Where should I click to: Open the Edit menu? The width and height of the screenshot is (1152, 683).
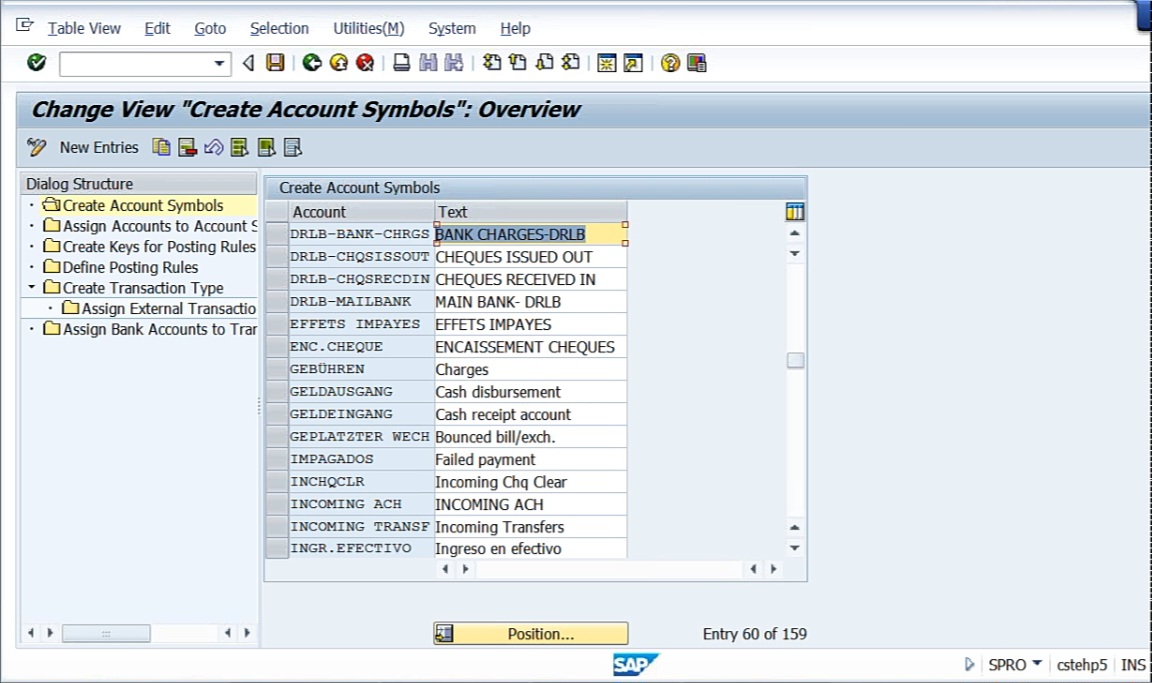(157, 29)
